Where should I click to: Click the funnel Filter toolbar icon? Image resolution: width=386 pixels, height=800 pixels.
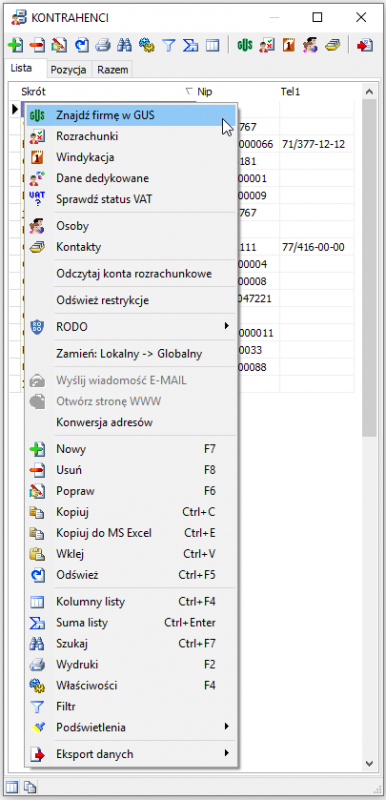pyautogui.click(x=169, y=45)
